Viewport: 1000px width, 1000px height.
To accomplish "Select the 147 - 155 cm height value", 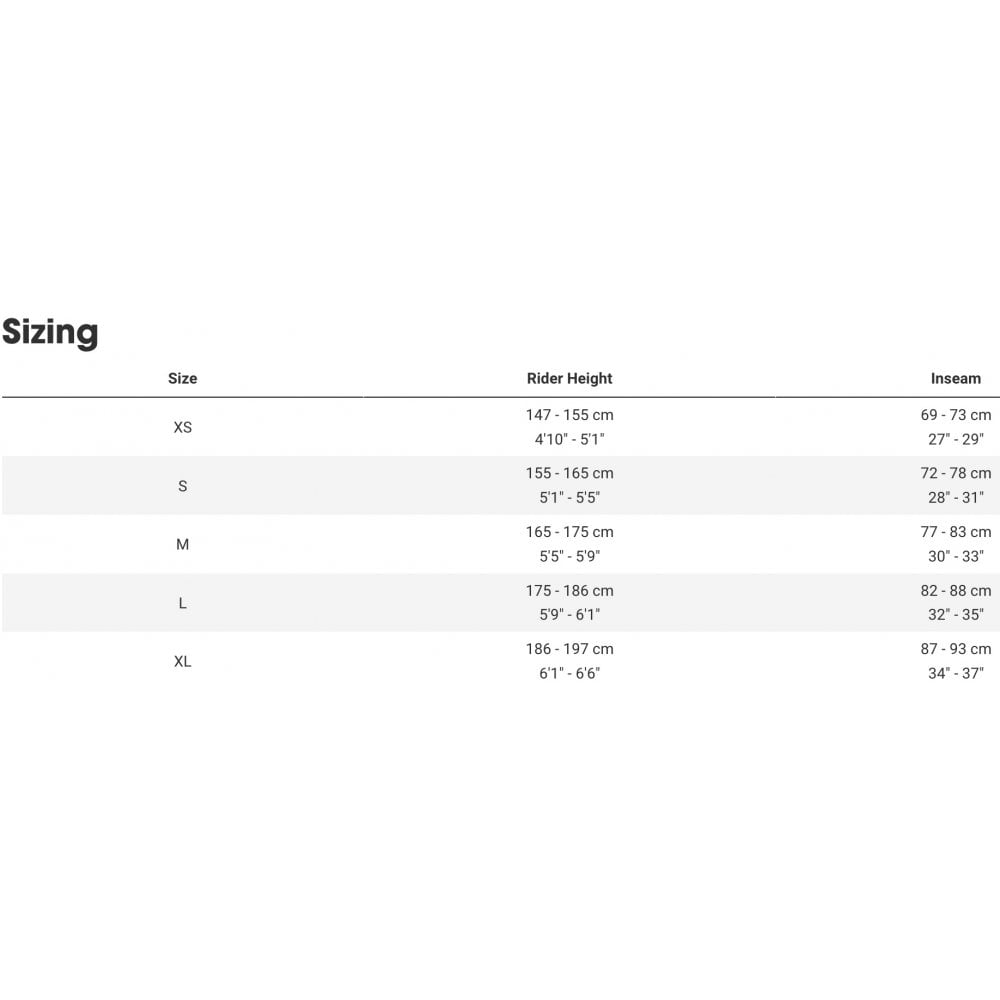I will coord(570,415).
